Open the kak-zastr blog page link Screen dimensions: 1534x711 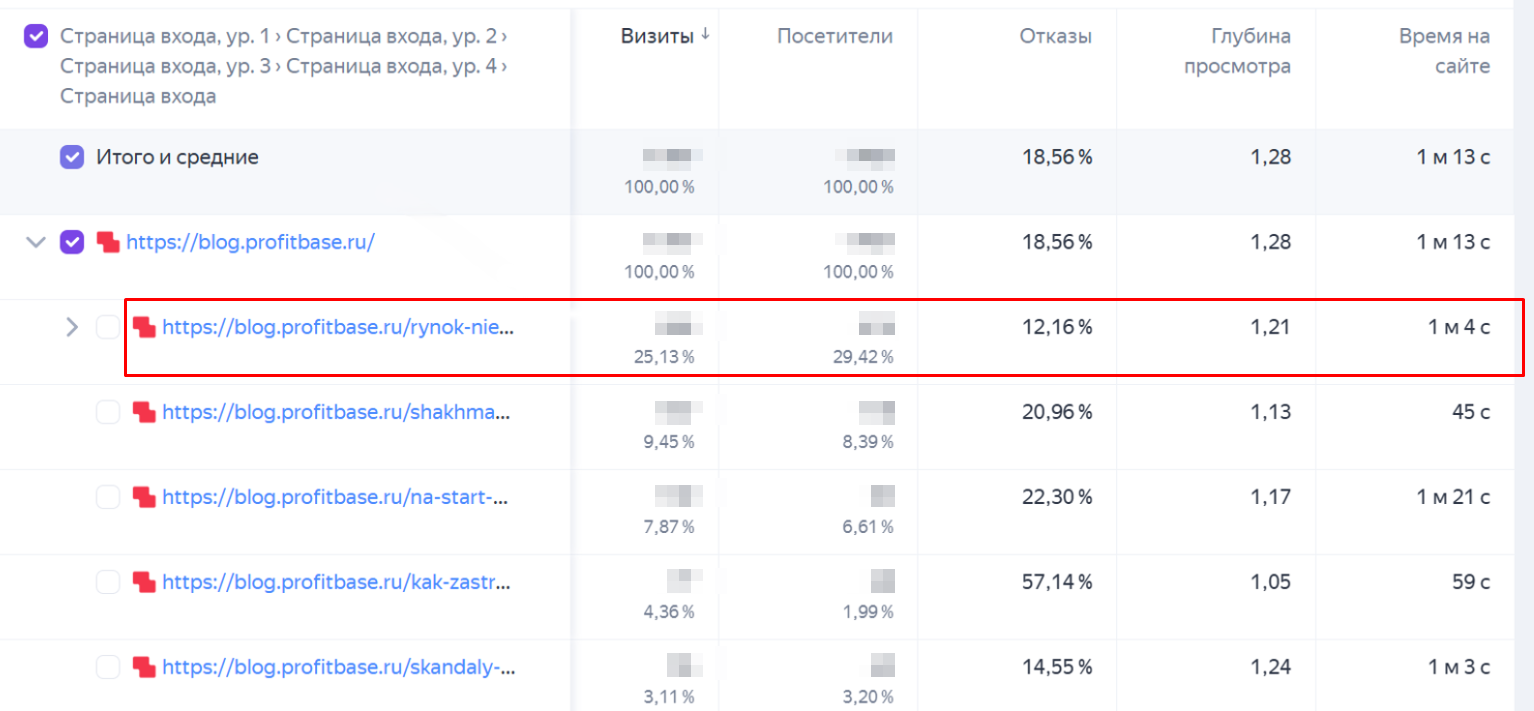[336, 582]
